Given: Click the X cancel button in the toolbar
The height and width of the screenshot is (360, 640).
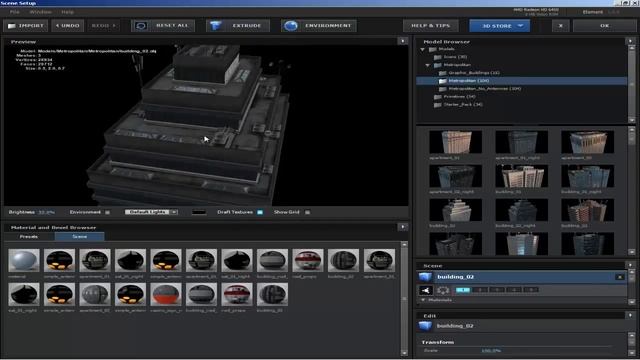Looking at the screenshot, I should (x=560, y=26).
